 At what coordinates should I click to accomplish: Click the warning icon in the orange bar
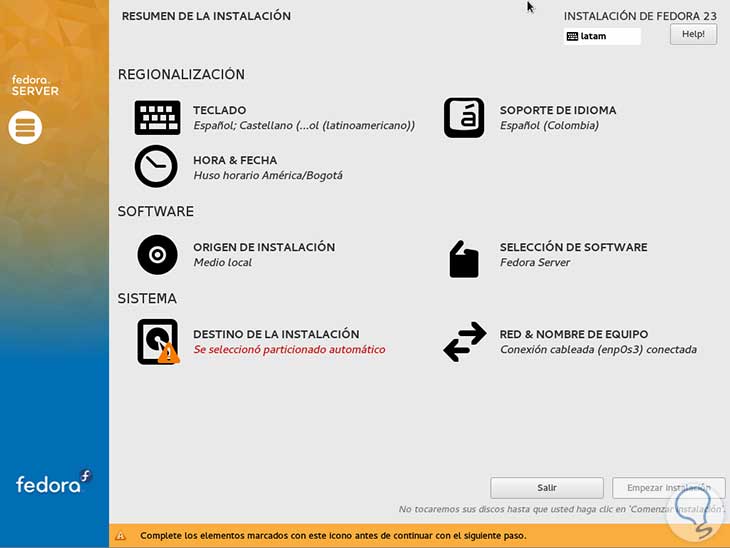point(120,535)
